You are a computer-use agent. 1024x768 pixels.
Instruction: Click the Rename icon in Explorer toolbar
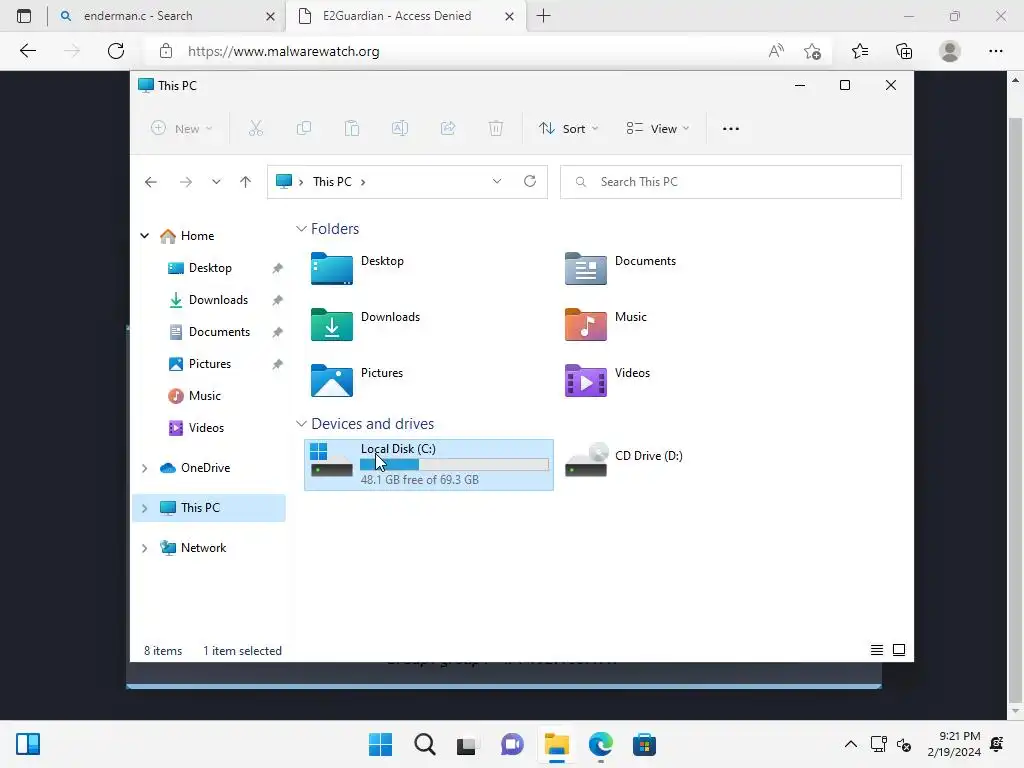pyautogui.click(x=400, y=129)
